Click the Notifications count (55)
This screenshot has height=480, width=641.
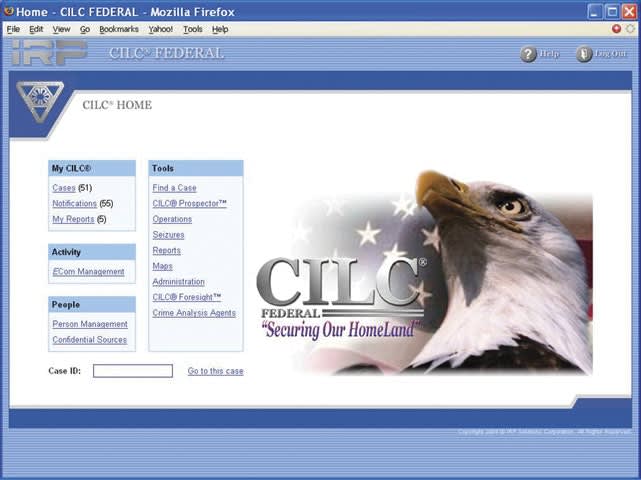pyautogui.click(x=106, y=204)
